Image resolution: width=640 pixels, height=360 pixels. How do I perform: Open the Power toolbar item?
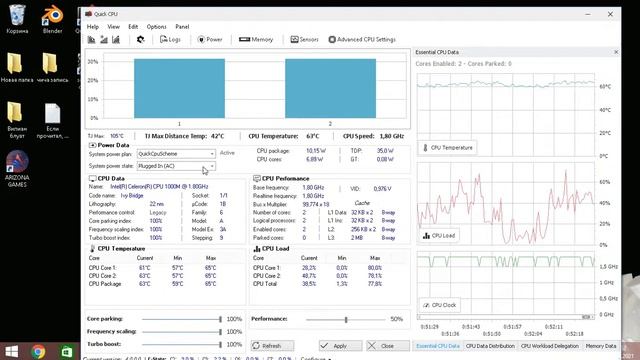[x=210, y=40]
